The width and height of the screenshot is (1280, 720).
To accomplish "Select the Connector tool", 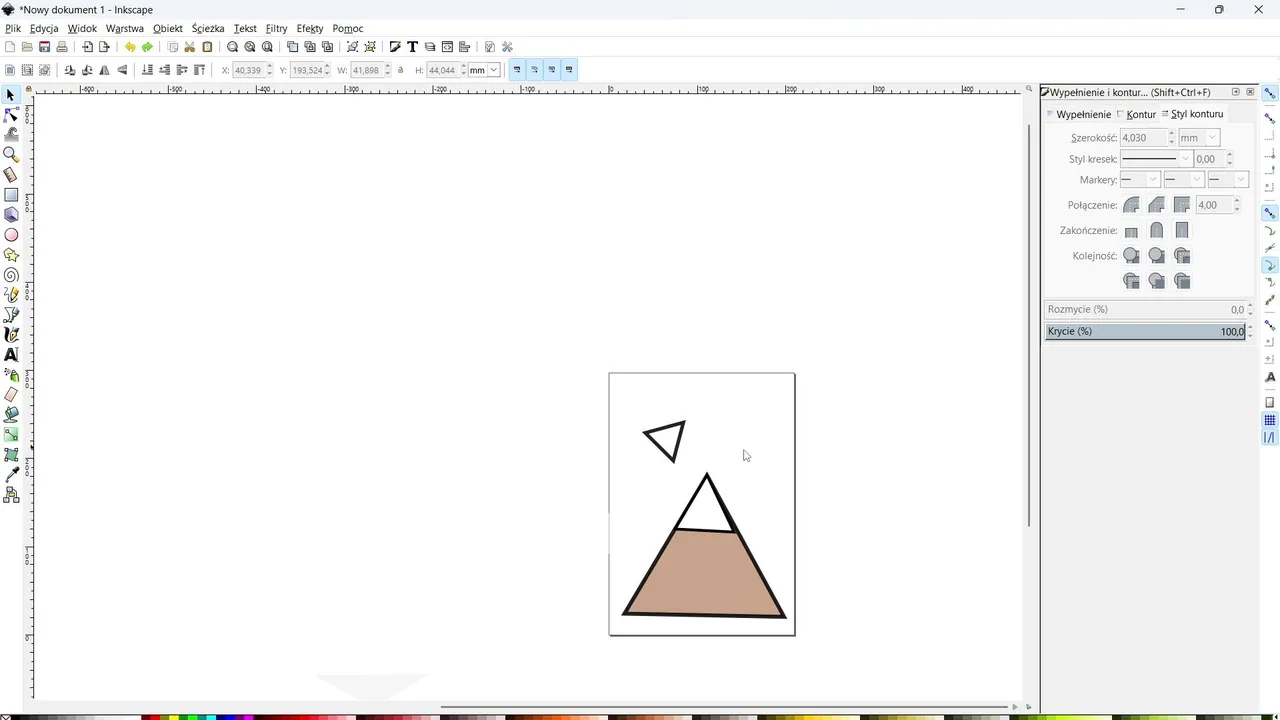I will point(11,495).
